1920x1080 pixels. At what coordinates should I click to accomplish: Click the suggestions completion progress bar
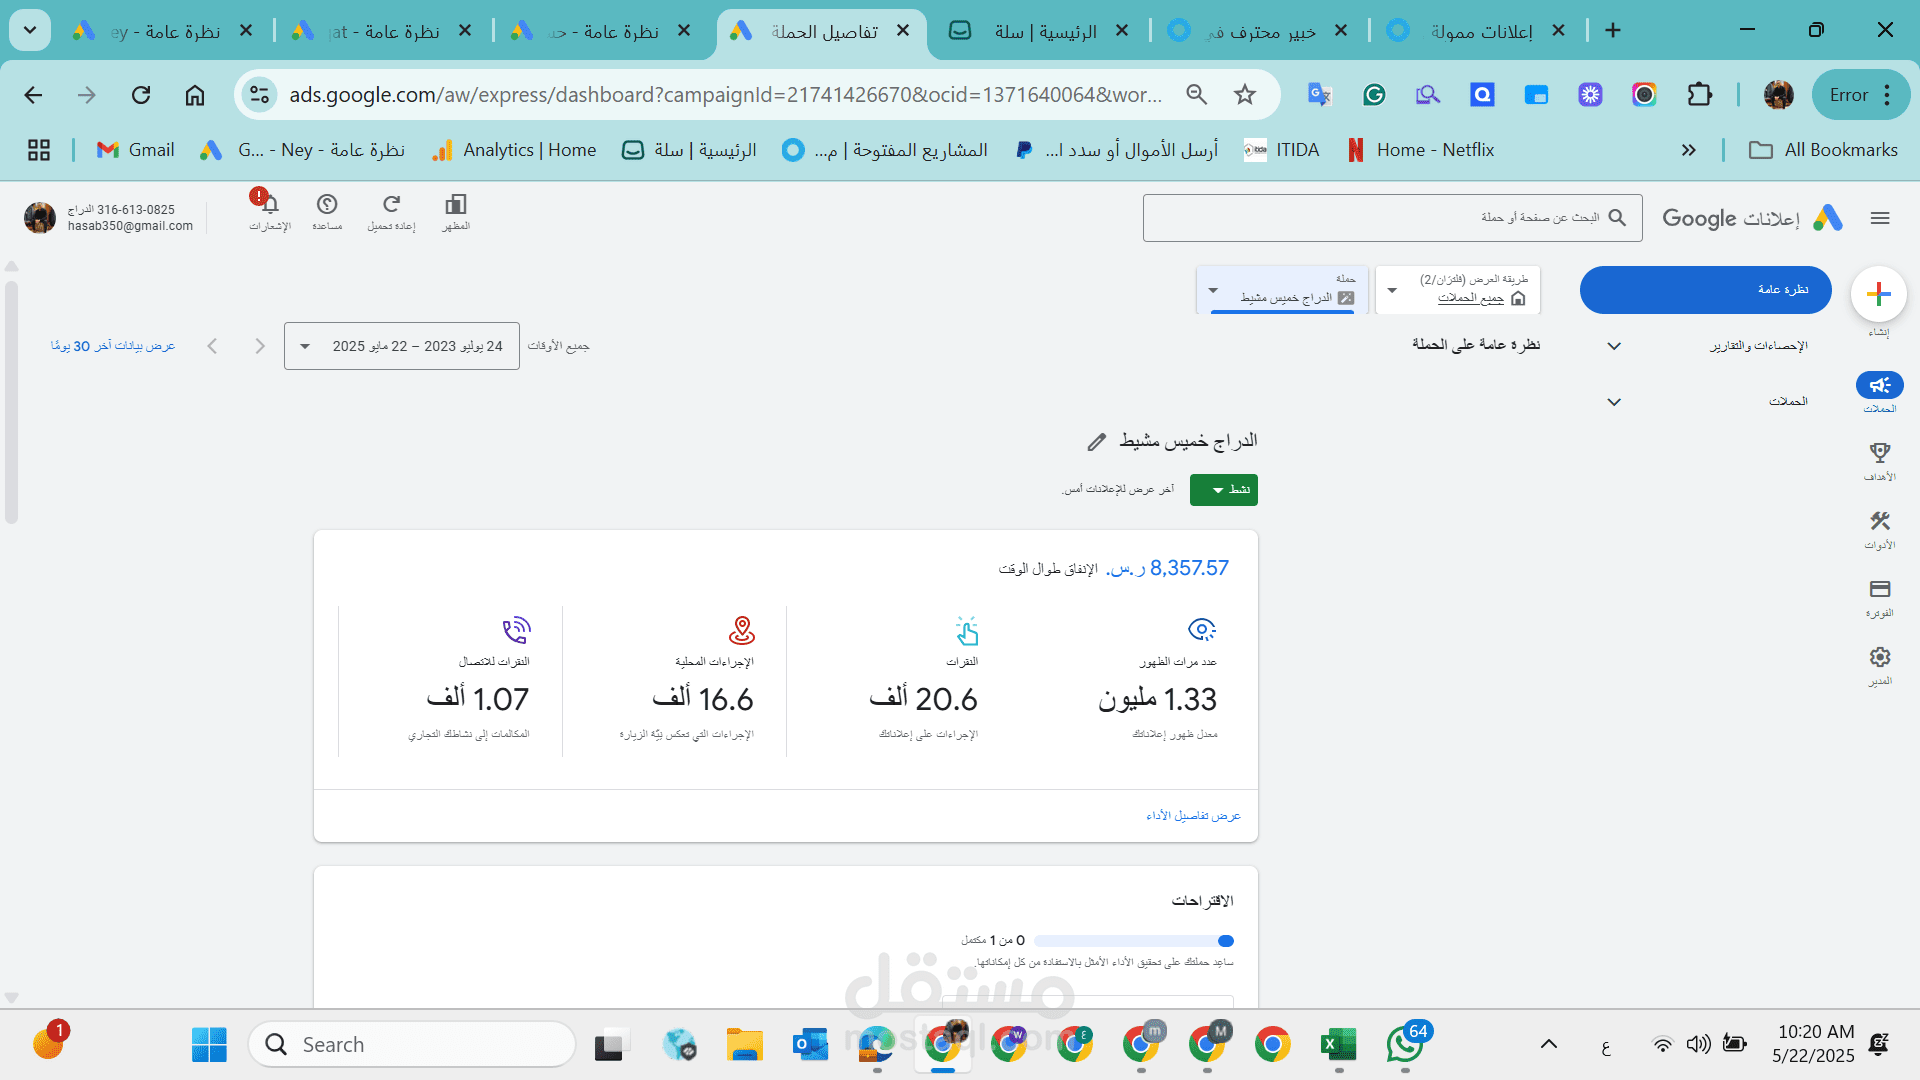click(1135, 940)
